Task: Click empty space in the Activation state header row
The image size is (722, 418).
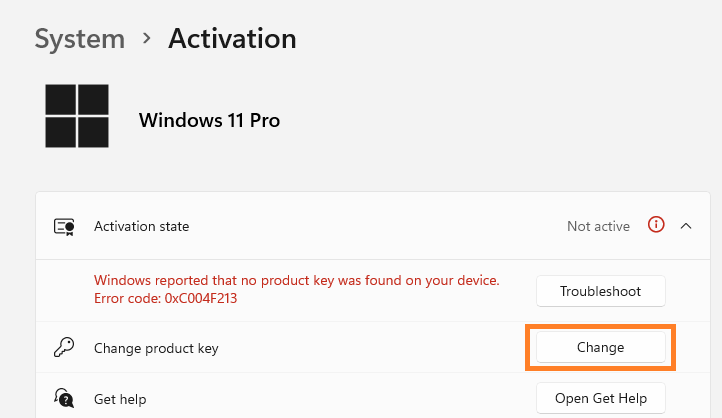Action: tap(368, 226)
